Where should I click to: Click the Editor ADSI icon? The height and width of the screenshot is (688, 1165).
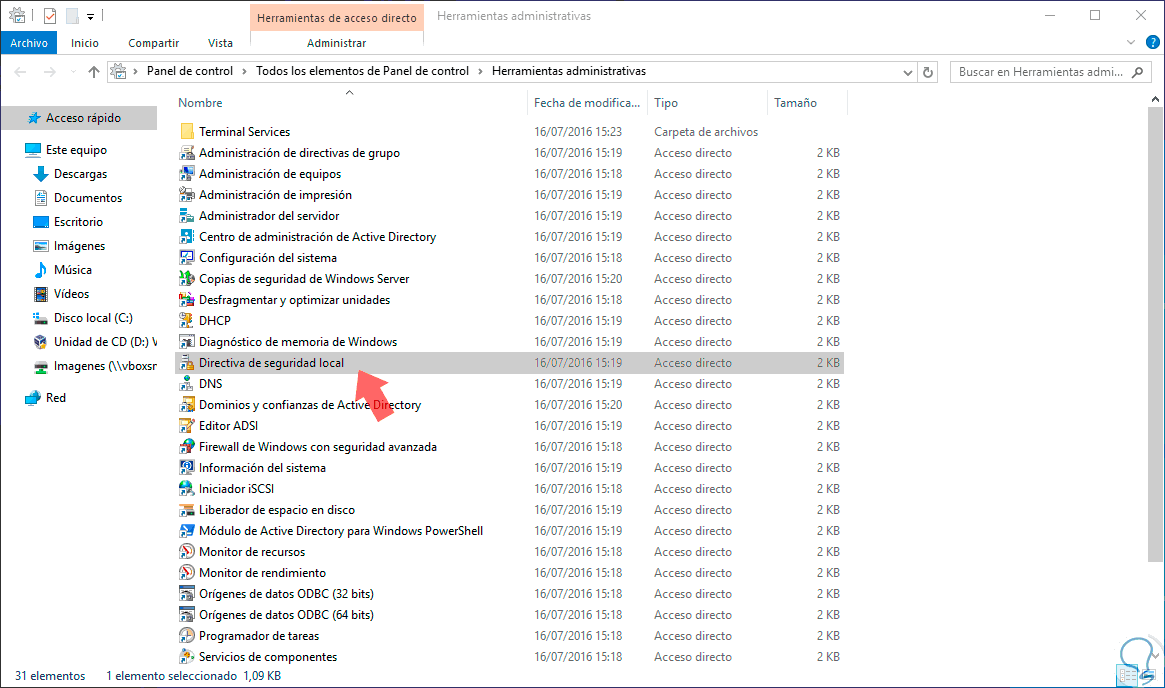tap(186, 425)
